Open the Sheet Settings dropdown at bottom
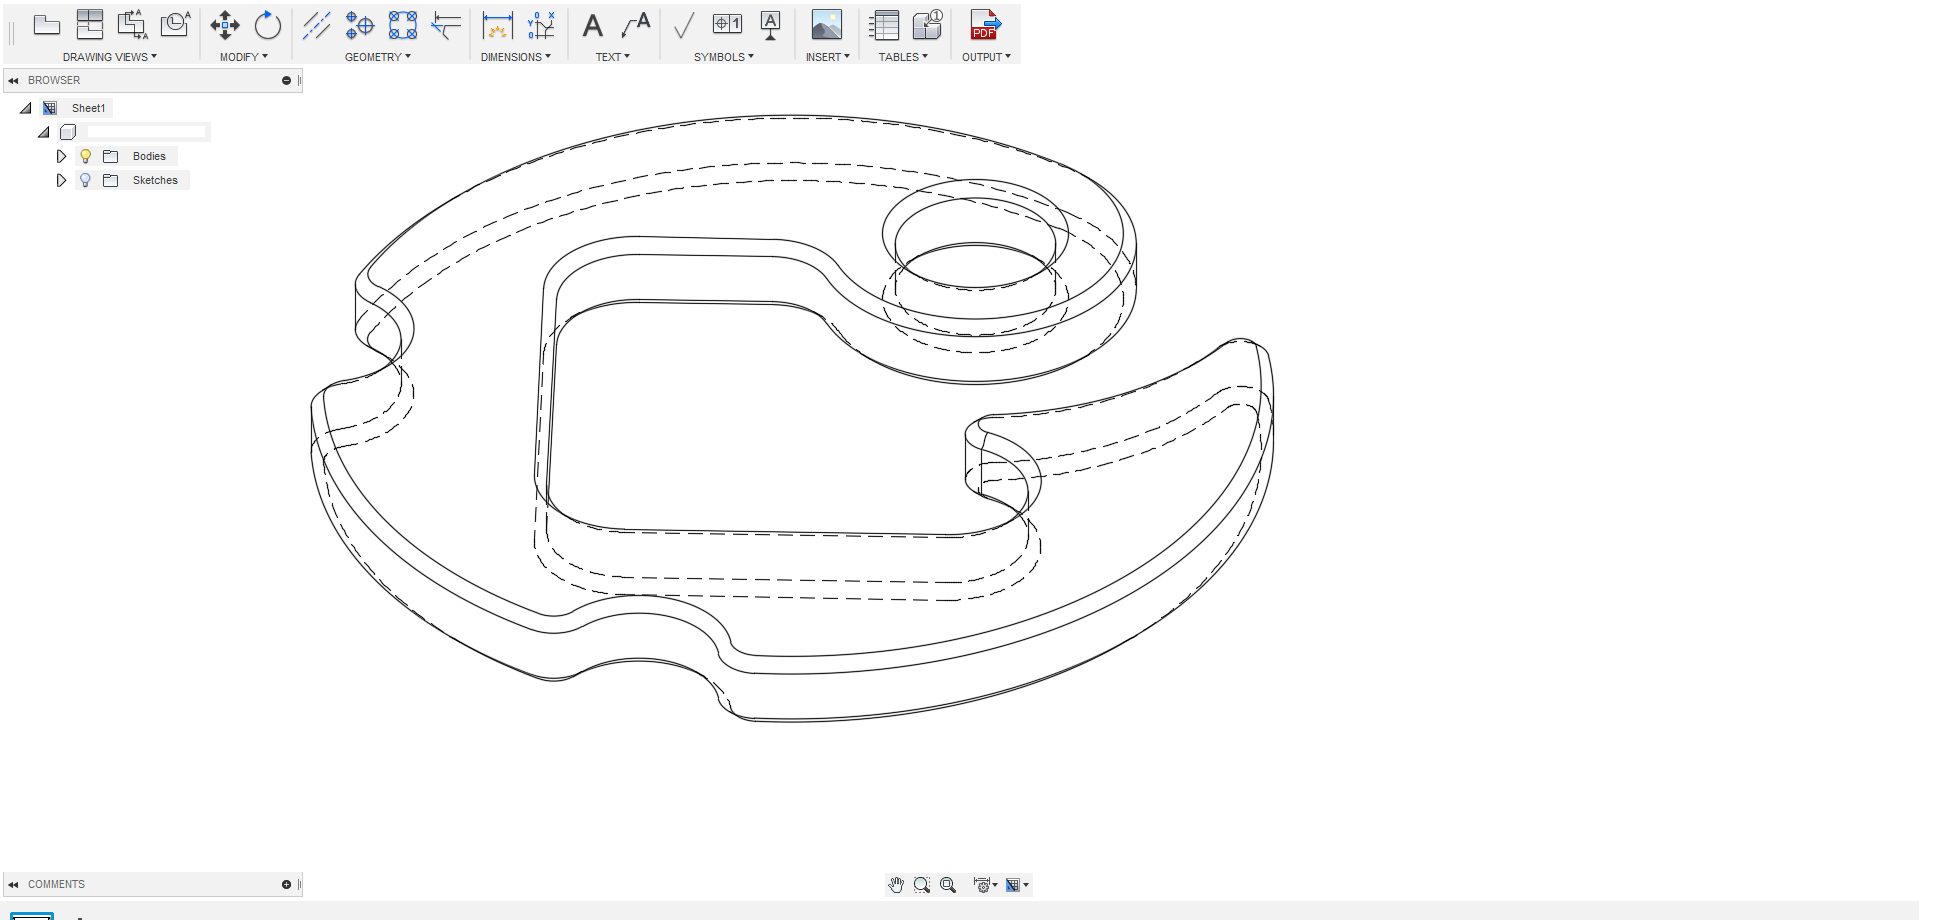The image size is (1944, 920). (x=1017, y=885)
